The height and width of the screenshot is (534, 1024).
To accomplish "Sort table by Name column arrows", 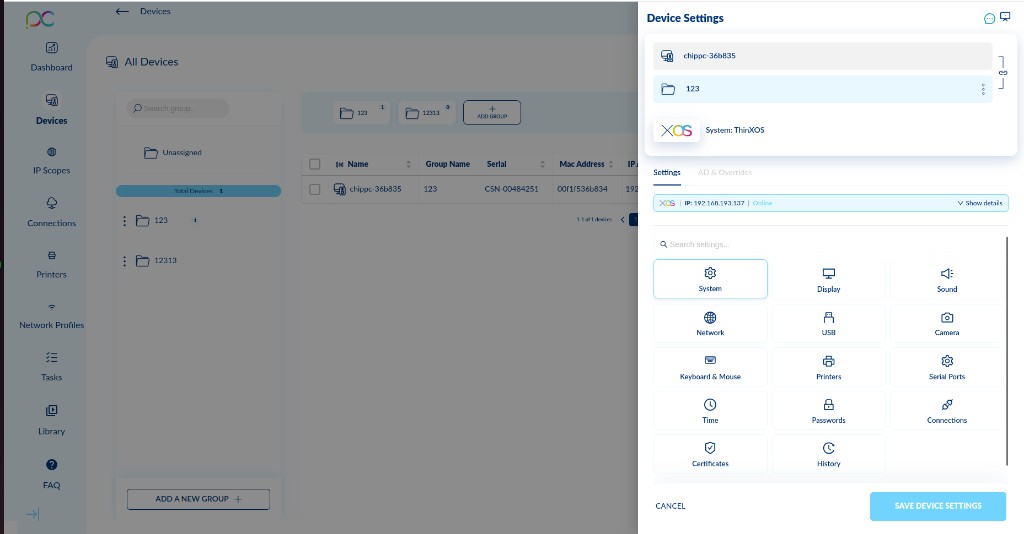I will coord(409,164).
